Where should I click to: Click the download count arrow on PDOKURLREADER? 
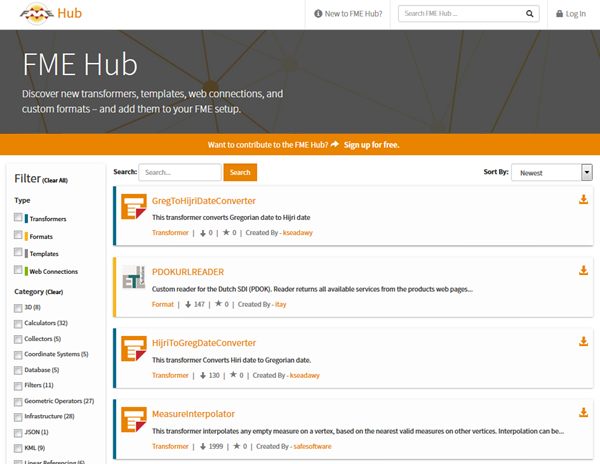click(188, 304)
